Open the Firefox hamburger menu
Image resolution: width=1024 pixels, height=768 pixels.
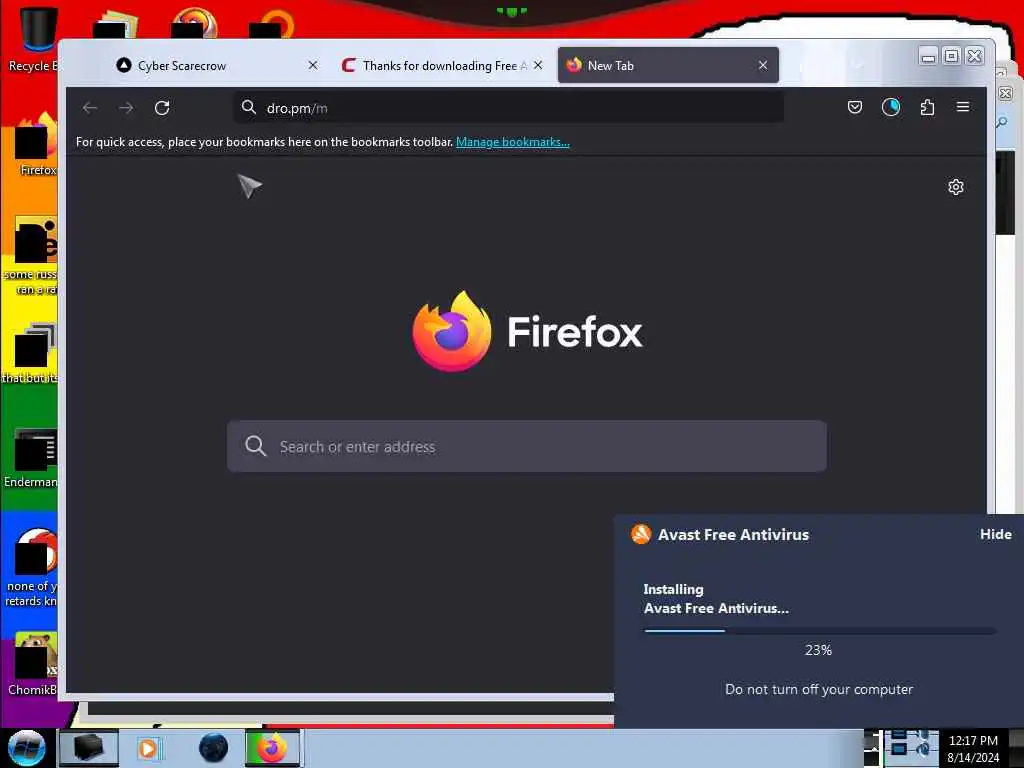(x=963, y=107)
